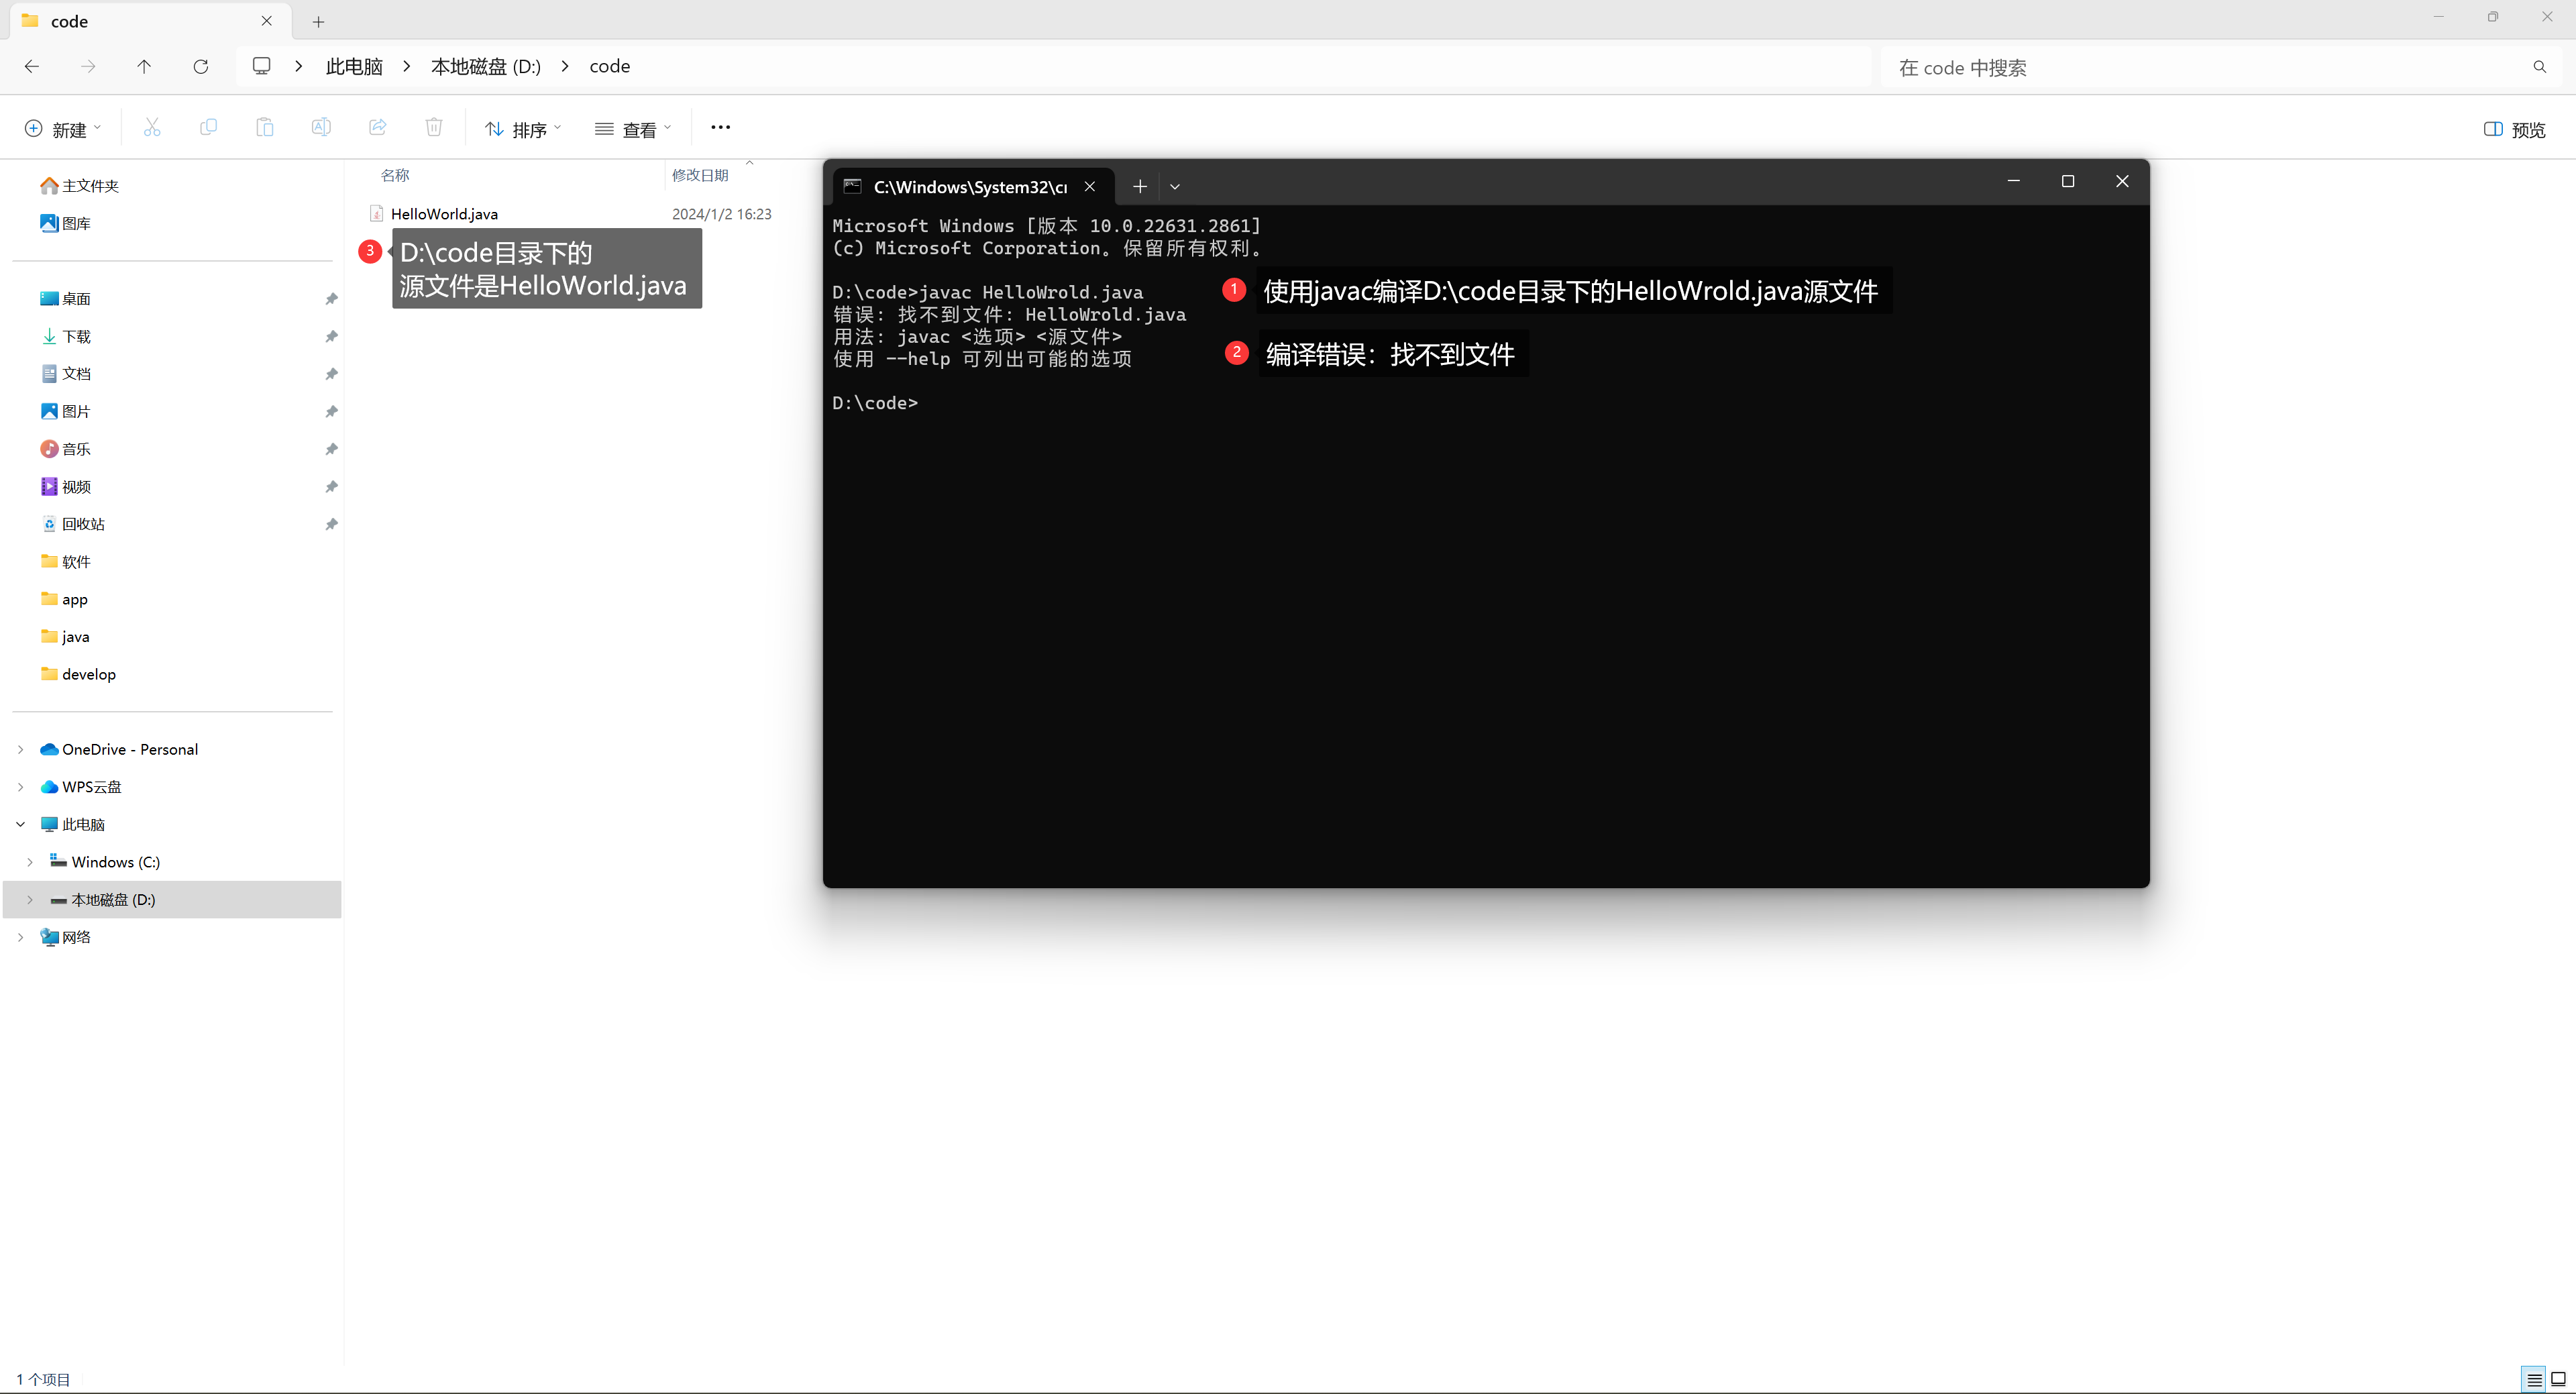Screen dimensions: 2576x1394
Task: Expand the 网络 tree node
Action: (x=21, y=937)
